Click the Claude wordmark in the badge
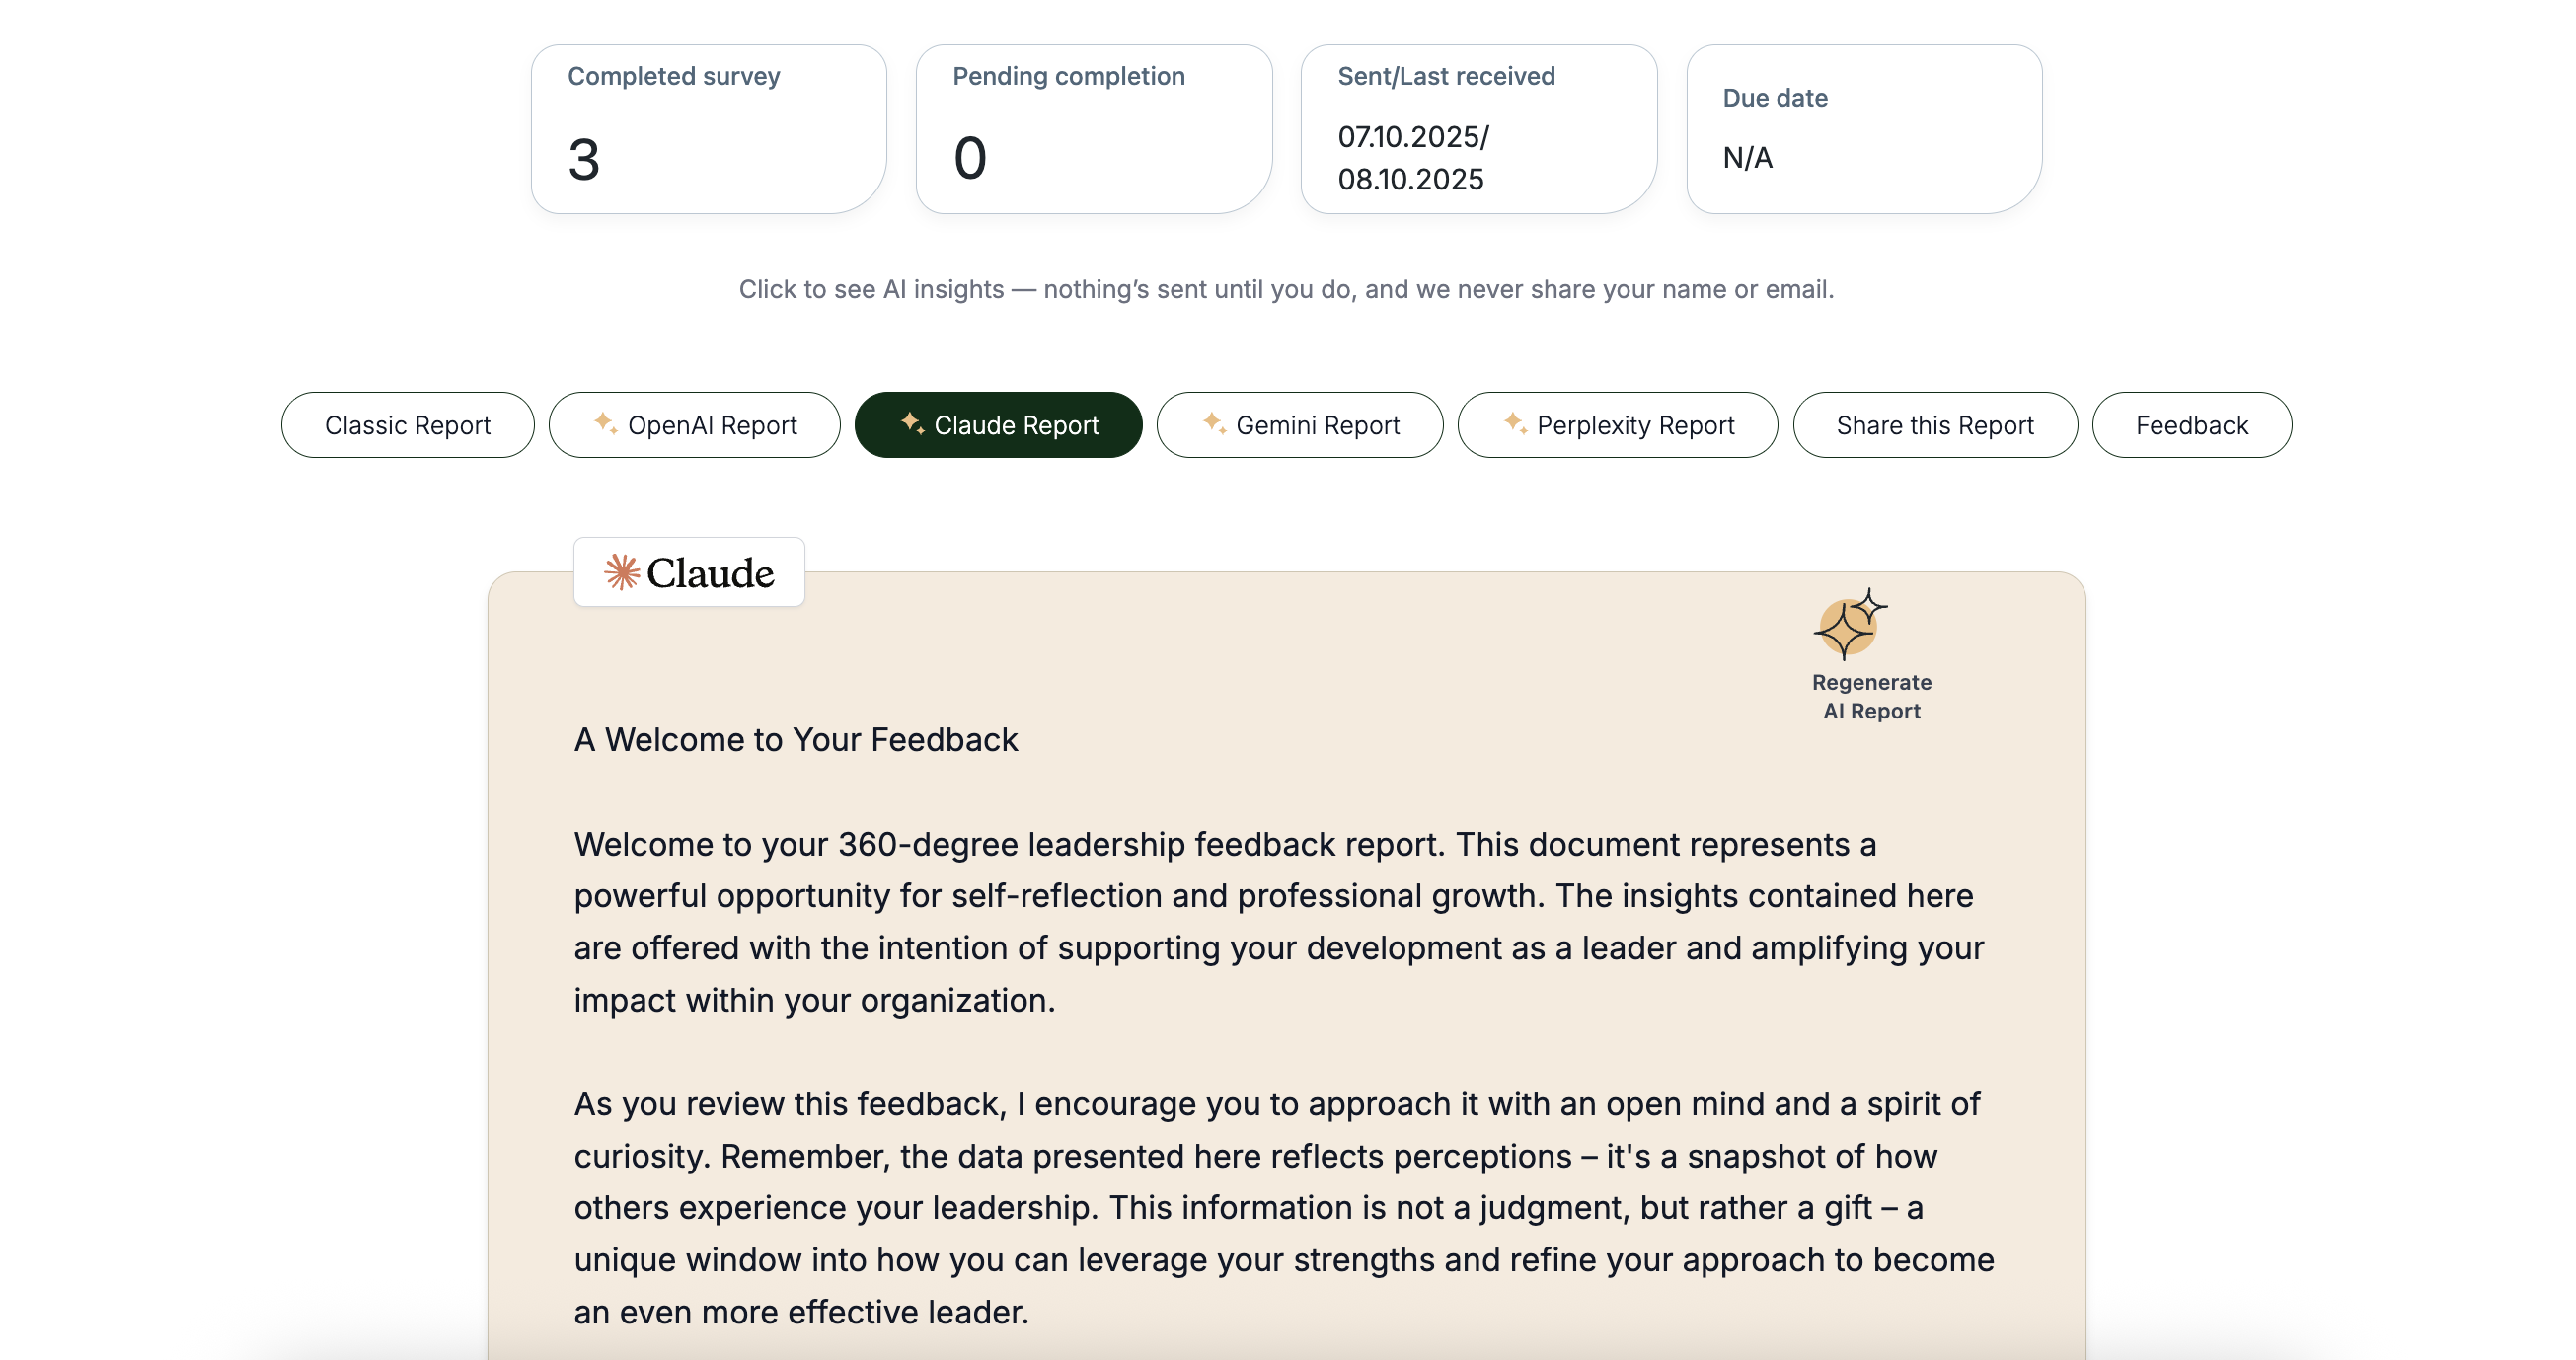Screen dimensions: 2576x1360 point(710,573)
